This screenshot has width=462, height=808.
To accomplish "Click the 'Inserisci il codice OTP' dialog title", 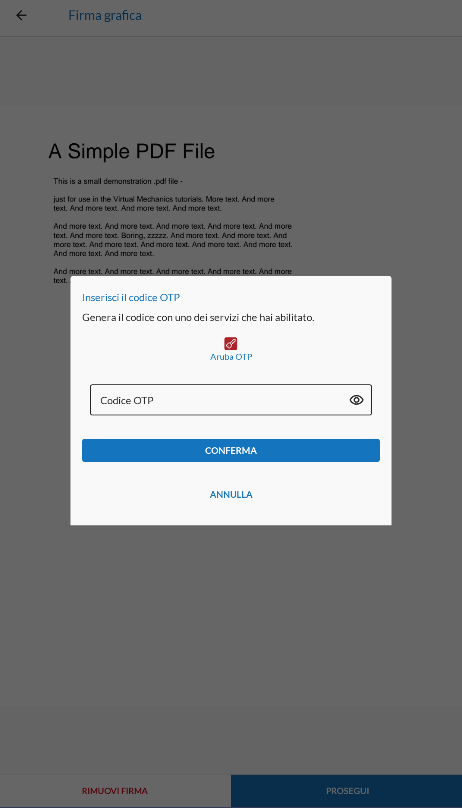I will 131,297.
